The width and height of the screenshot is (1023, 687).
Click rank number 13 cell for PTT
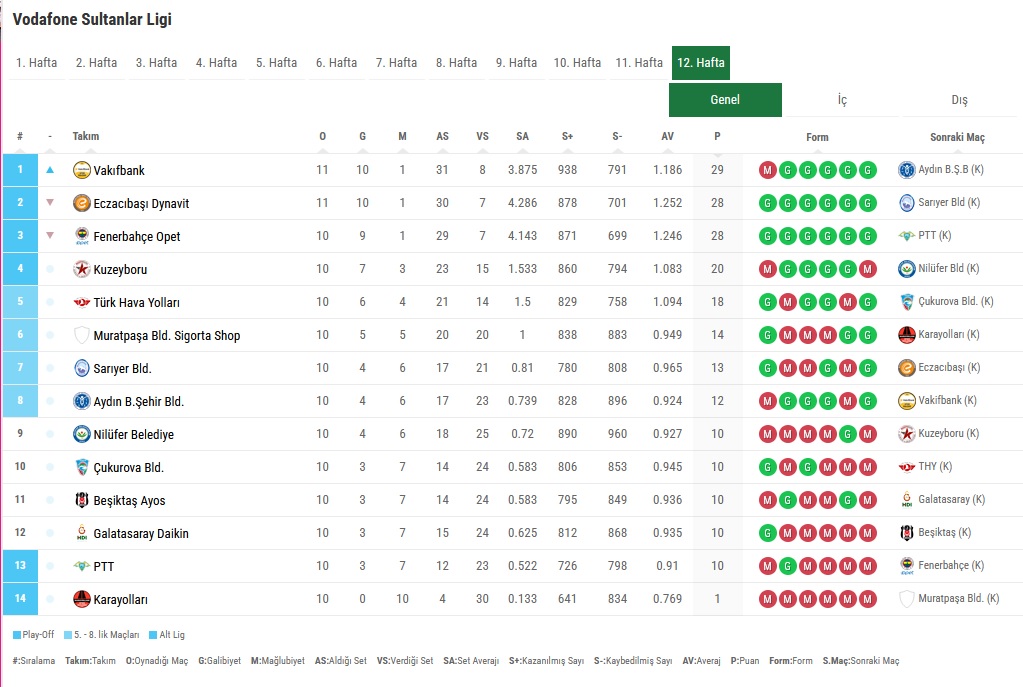(20, 566)
